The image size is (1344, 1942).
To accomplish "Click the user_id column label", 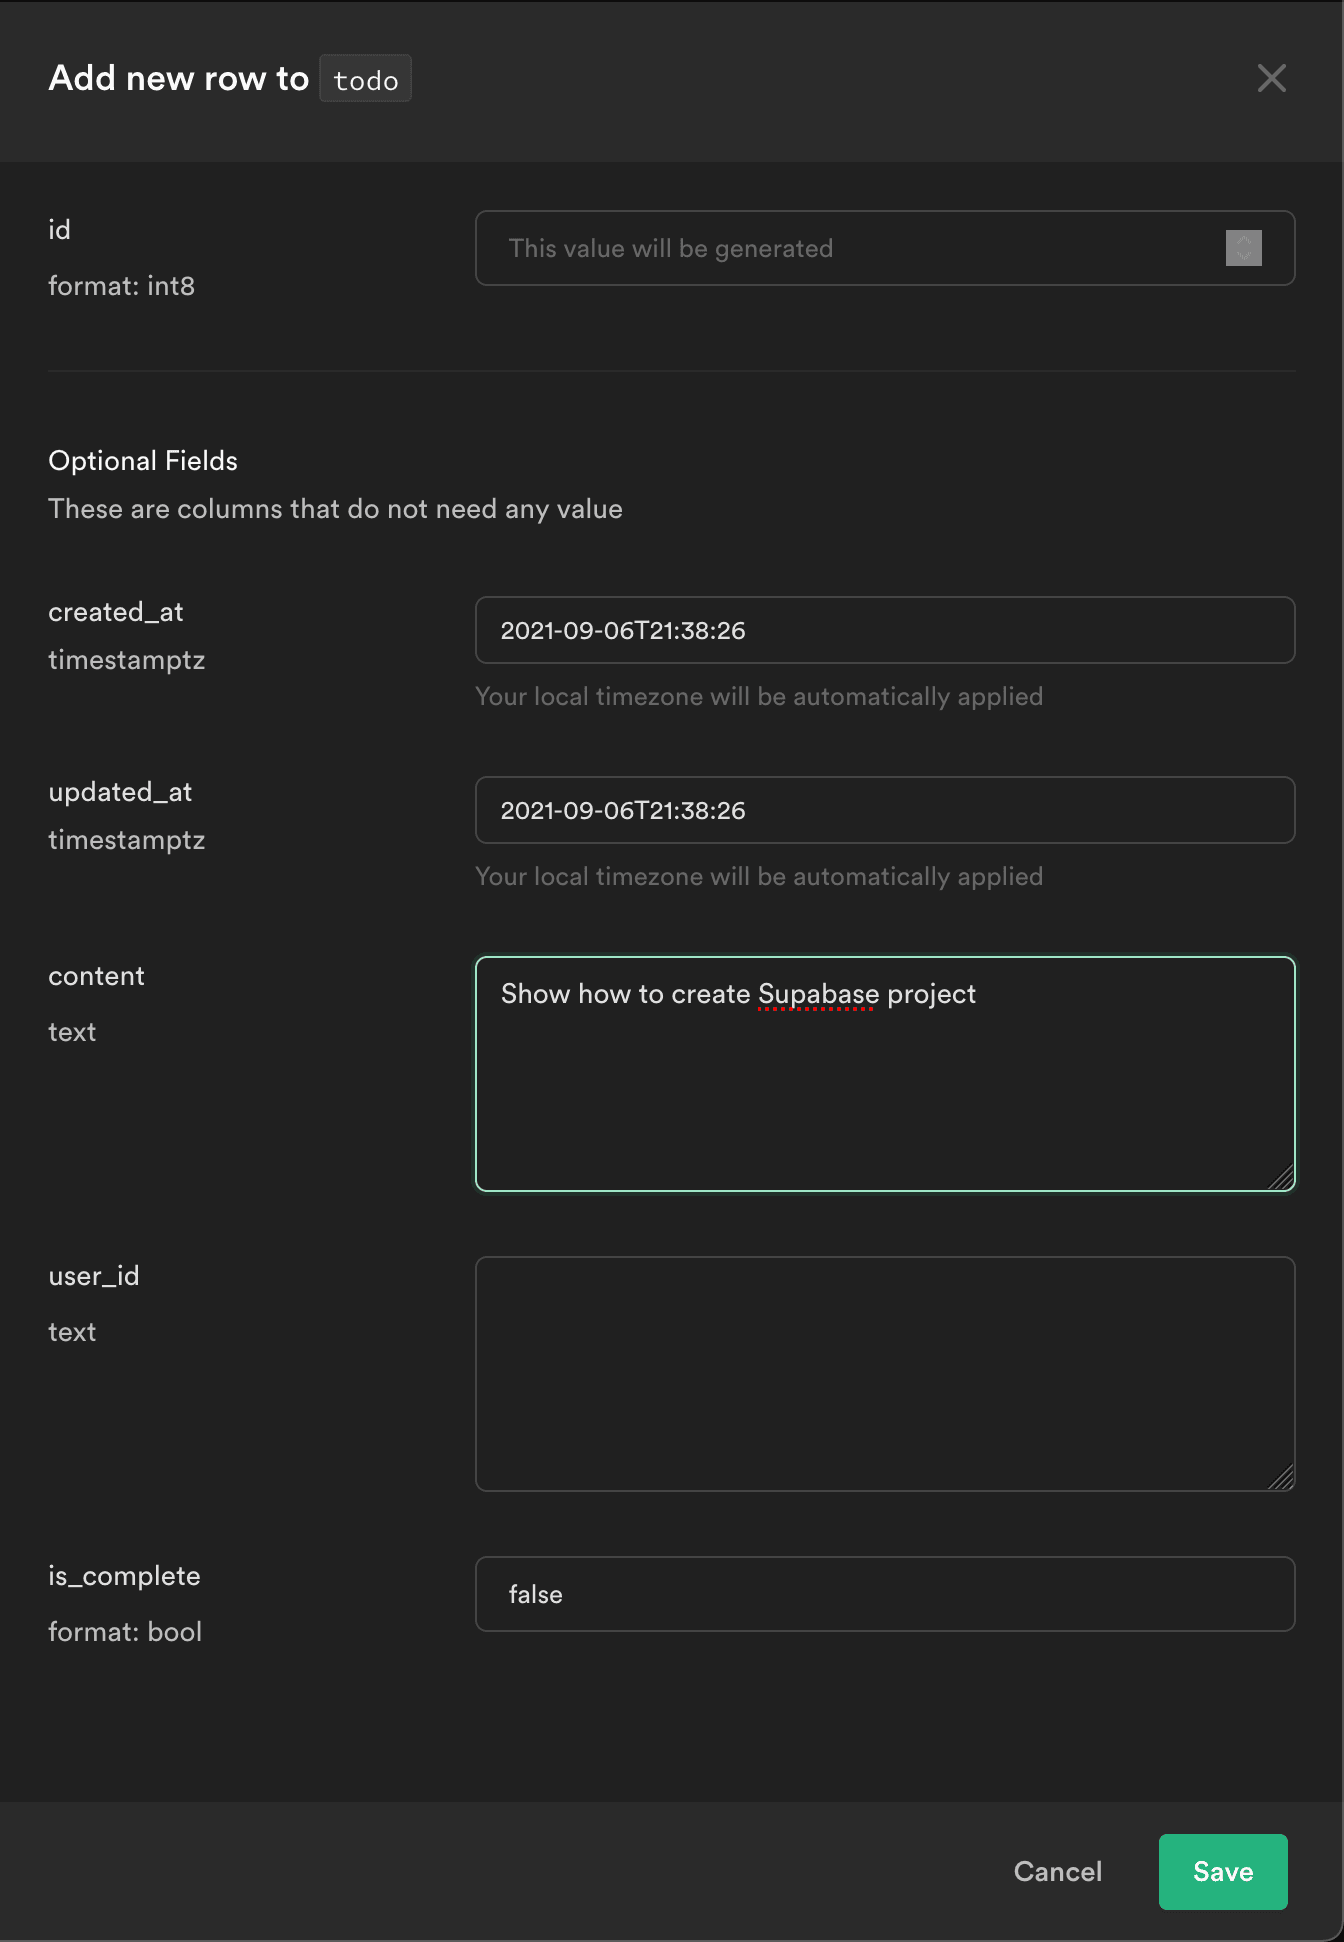I will pos(94,1276).
